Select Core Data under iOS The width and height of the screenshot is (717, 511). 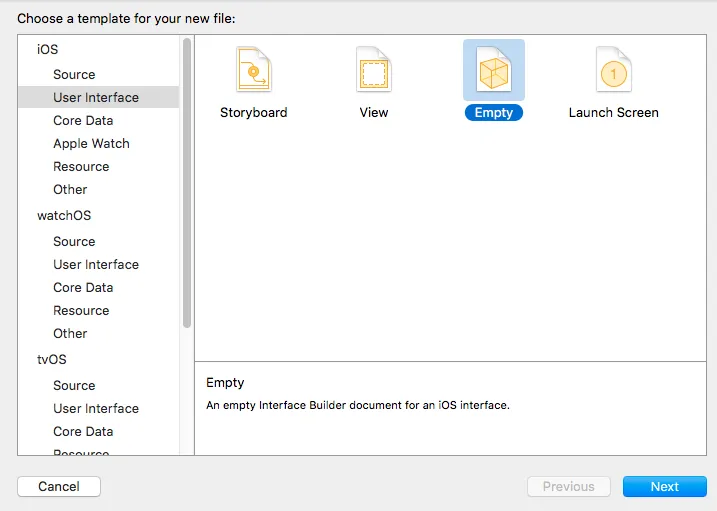83,120
